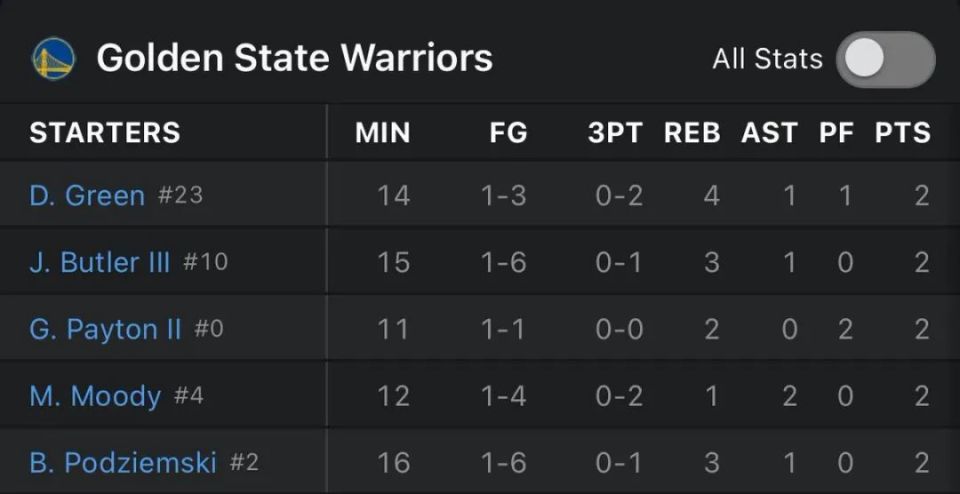Sort by the PTS column header
This screenshot has height=494, width=960.
click(x=903, y=133)
